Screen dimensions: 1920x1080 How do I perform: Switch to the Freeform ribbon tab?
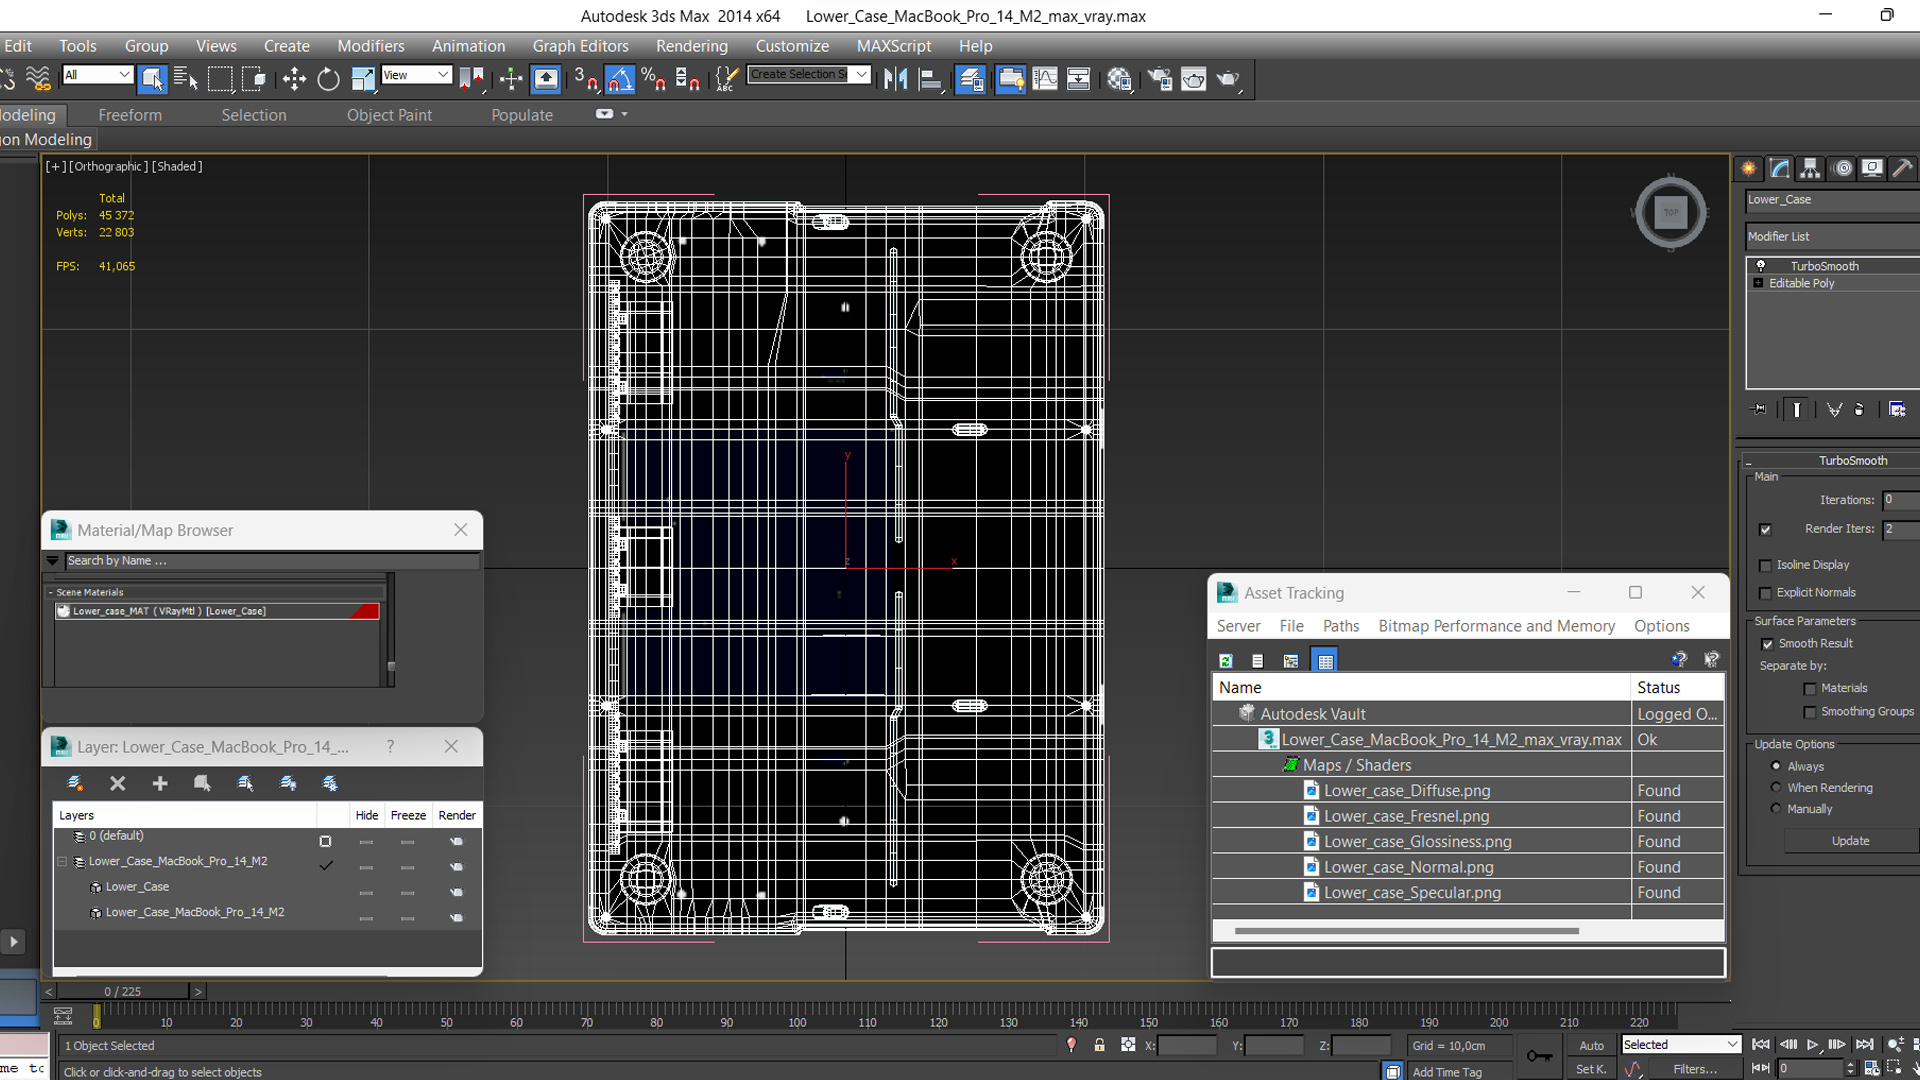click(130, 115)
